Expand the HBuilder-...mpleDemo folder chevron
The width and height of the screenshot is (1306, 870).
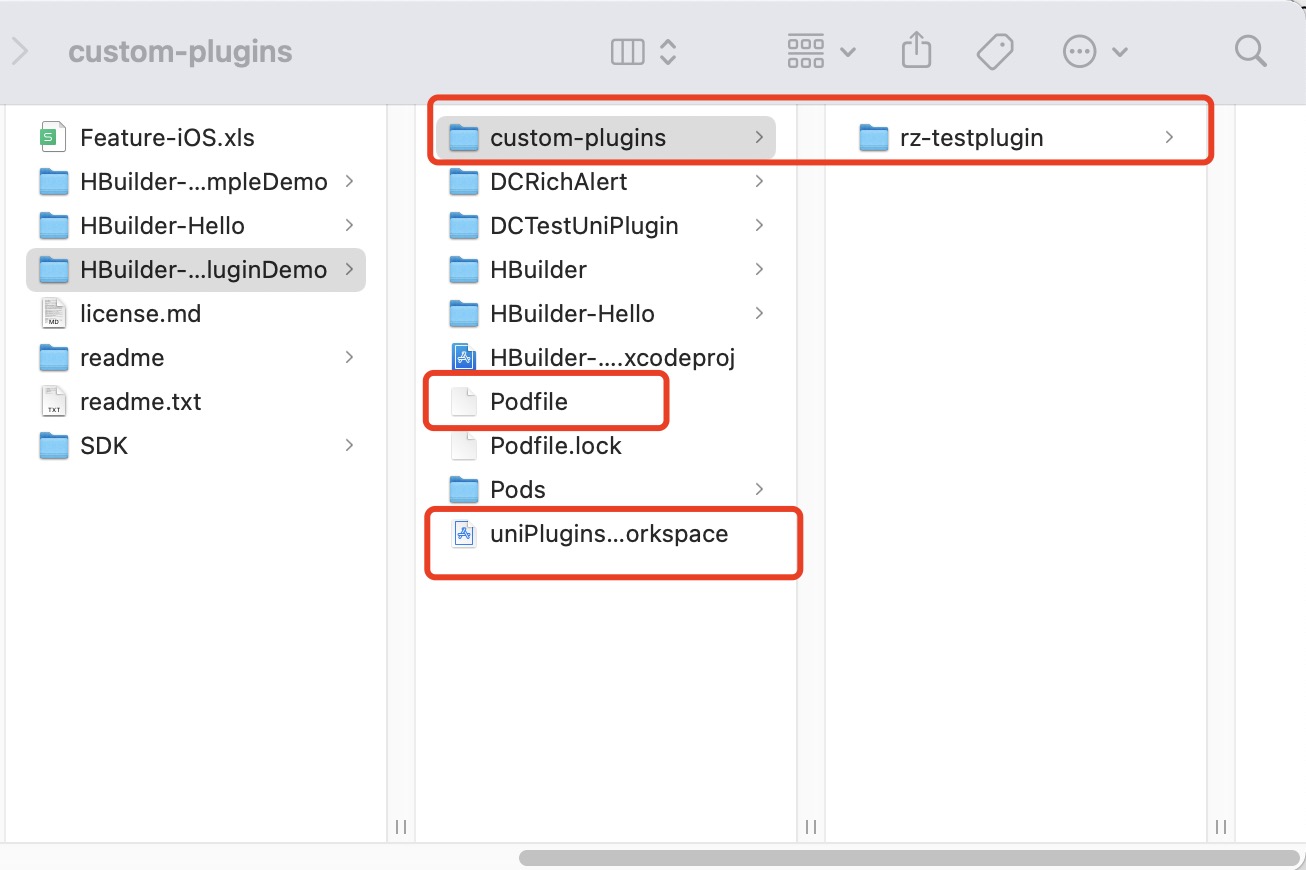click(x=349, y=181)
